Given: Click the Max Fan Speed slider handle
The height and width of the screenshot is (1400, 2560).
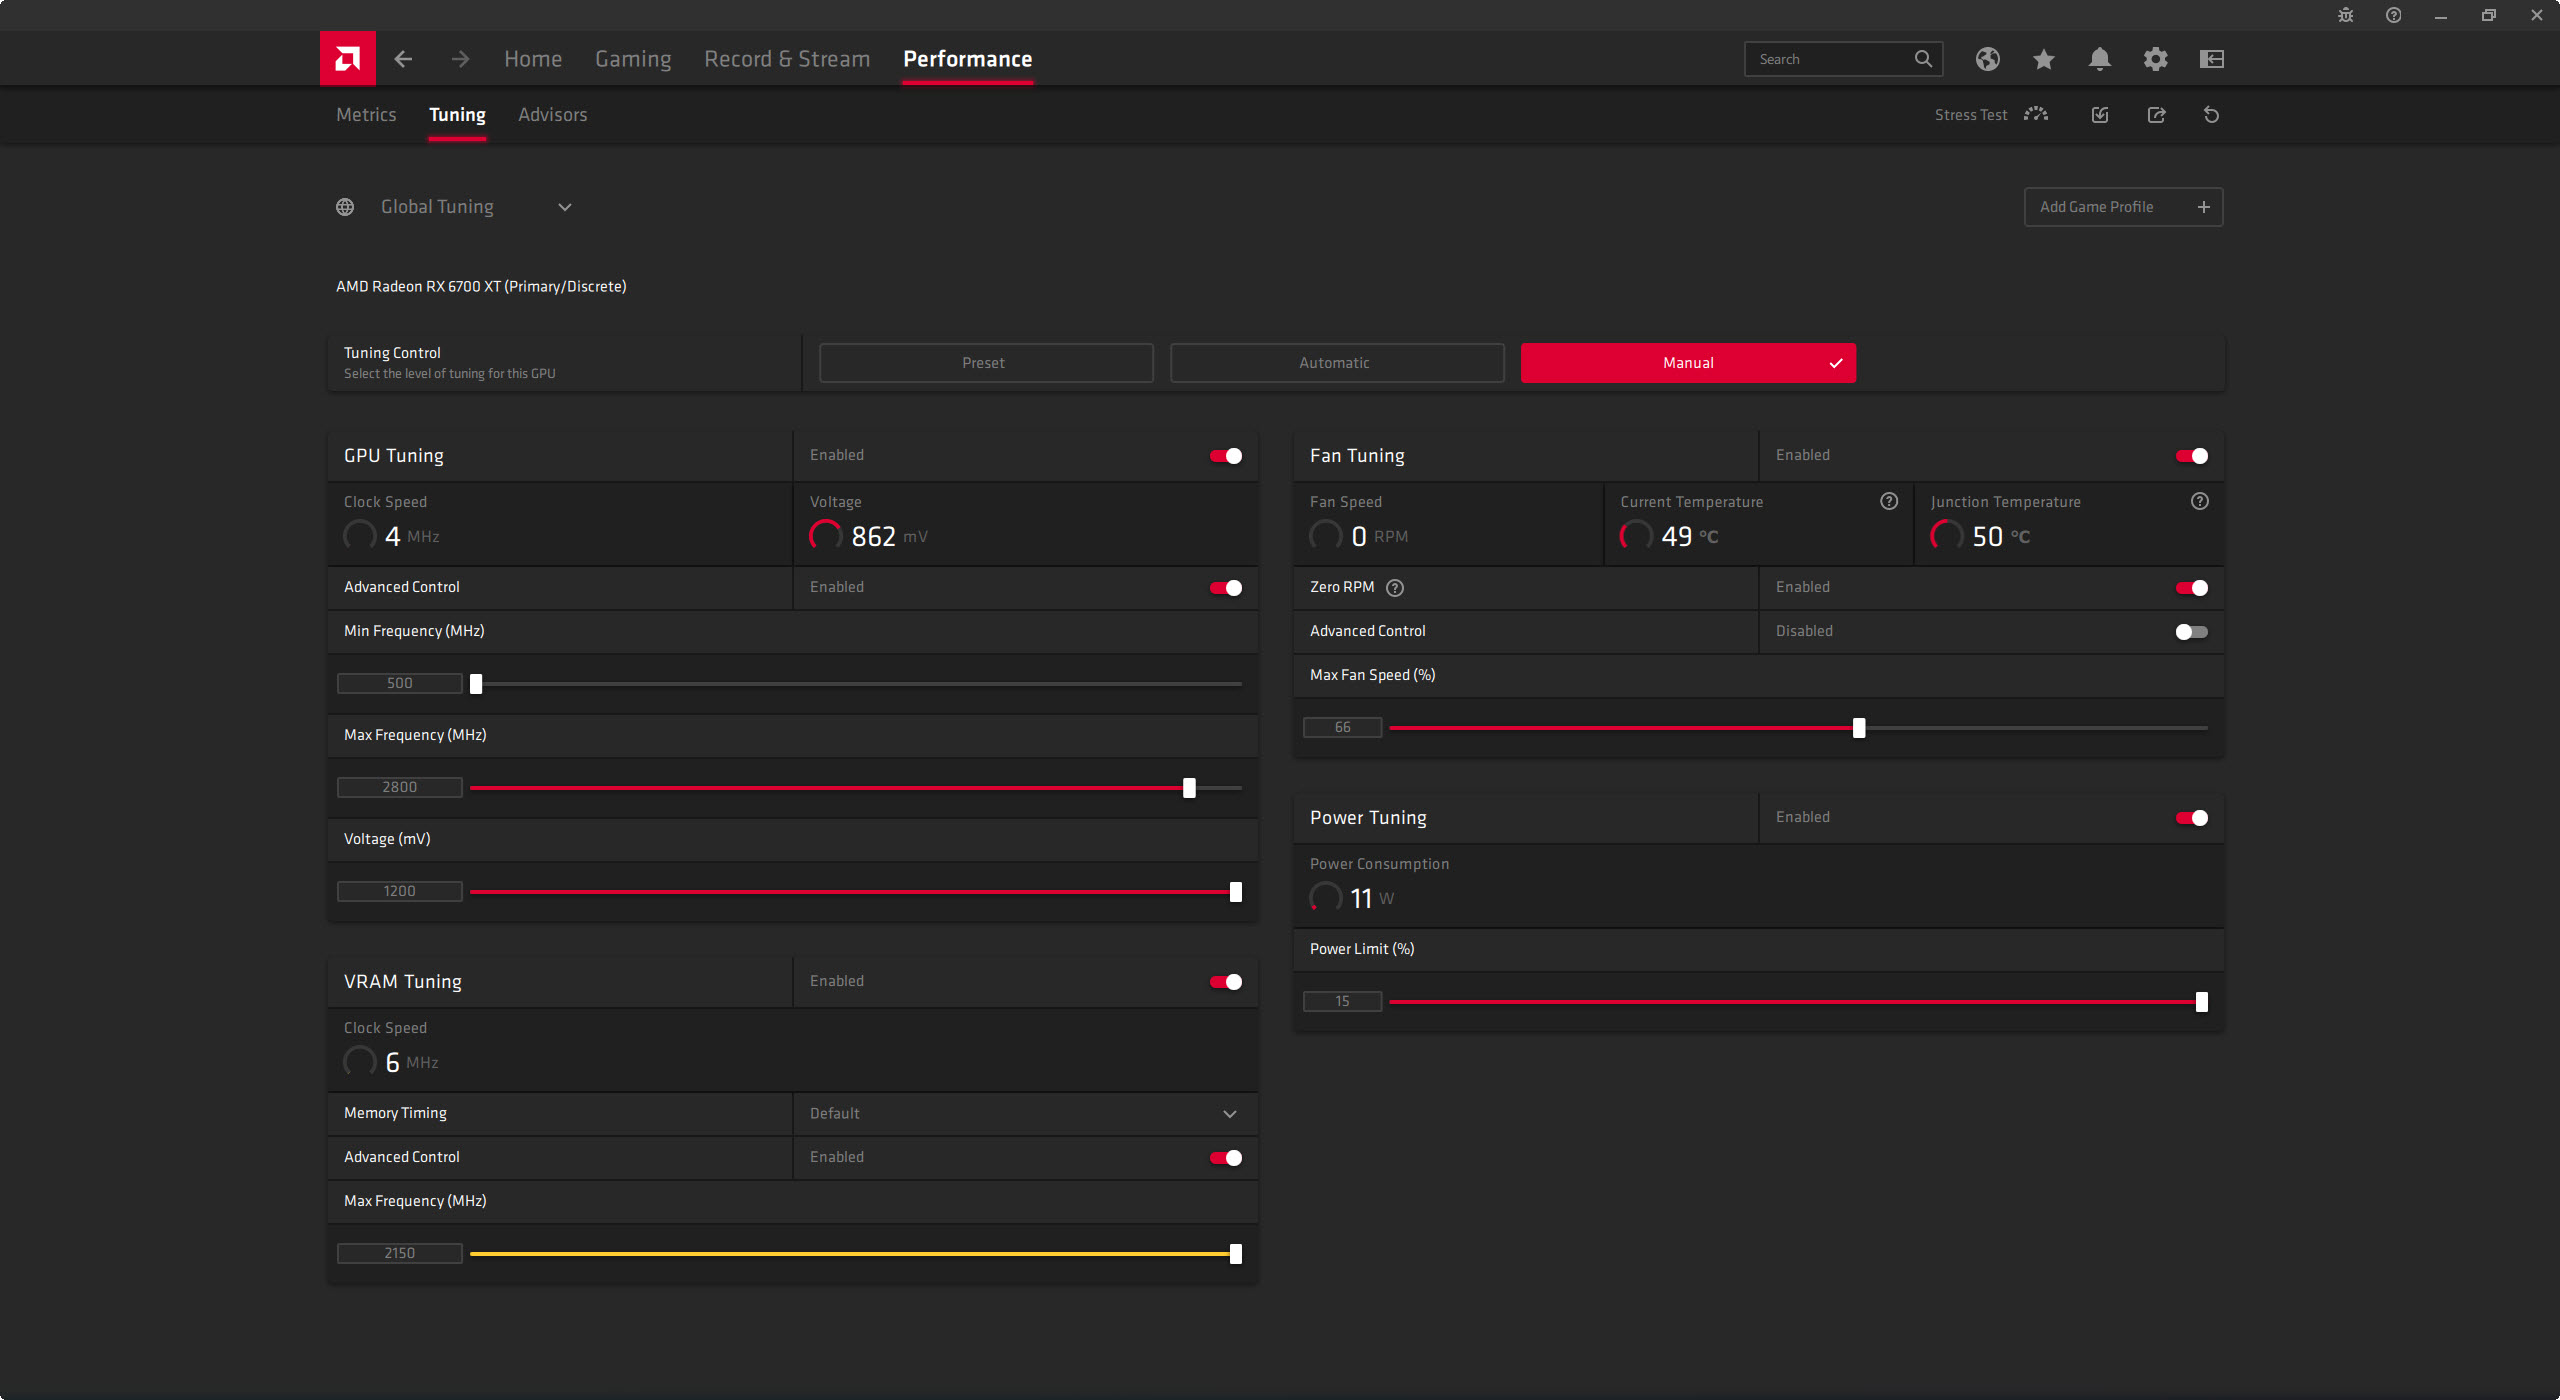Looking at the screenshot, I should (x=1858, y=728).
